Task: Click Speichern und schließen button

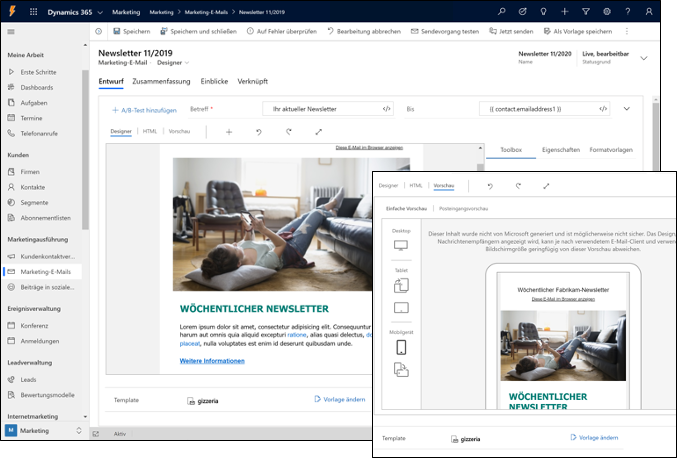Action: (199, 31)
